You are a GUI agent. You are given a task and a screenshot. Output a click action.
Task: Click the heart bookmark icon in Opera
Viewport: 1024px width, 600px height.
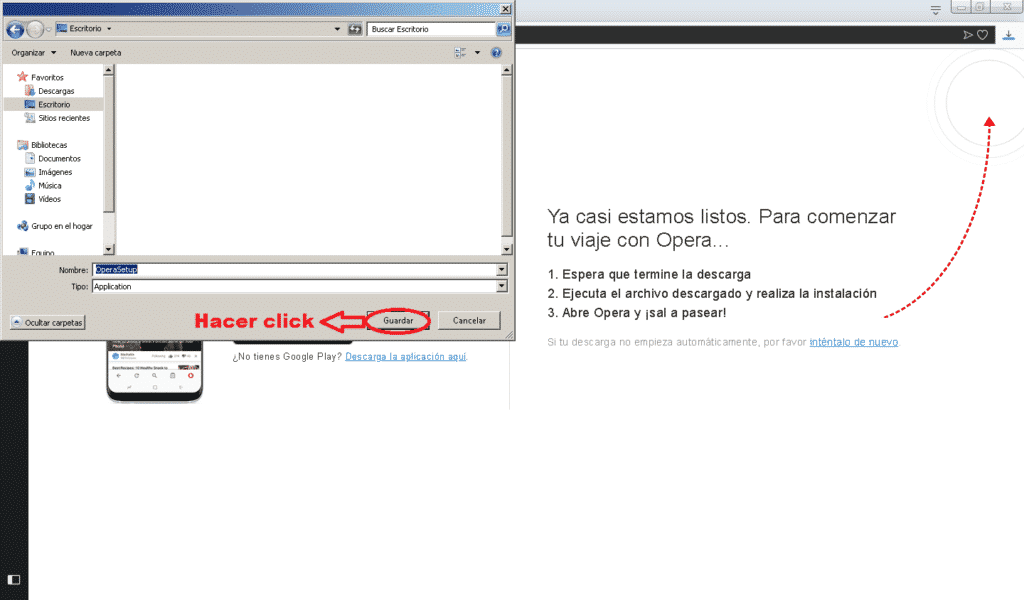pyautogui.click(x=981, y=34)
